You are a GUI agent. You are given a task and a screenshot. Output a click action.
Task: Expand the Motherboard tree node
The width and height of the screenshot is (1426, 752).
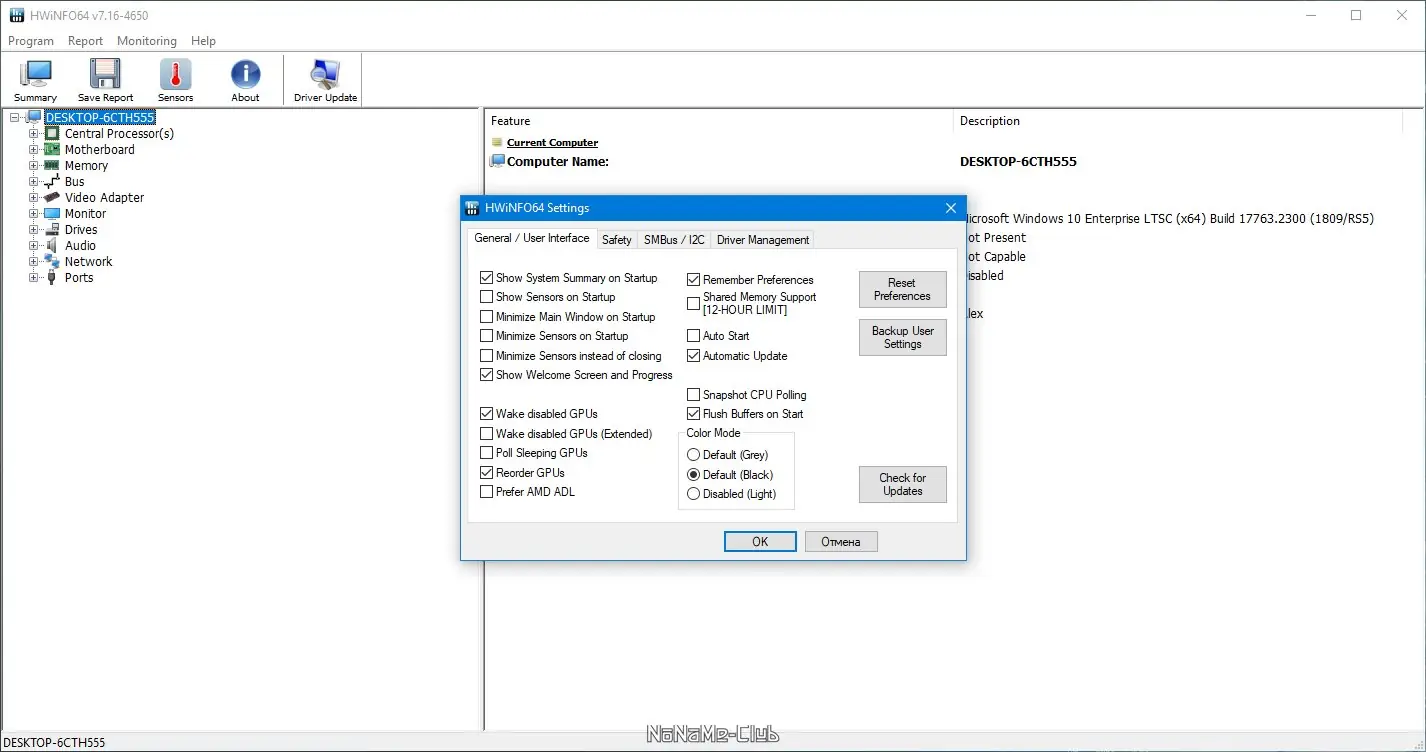click(x=34, y=150)
